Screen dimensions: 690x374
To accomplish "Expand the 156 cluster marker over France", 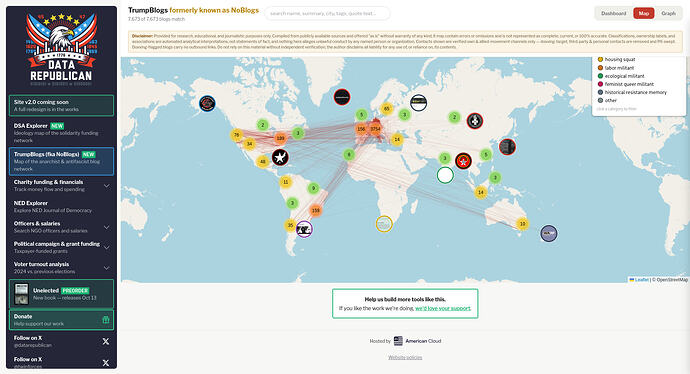I will [361, 129].
